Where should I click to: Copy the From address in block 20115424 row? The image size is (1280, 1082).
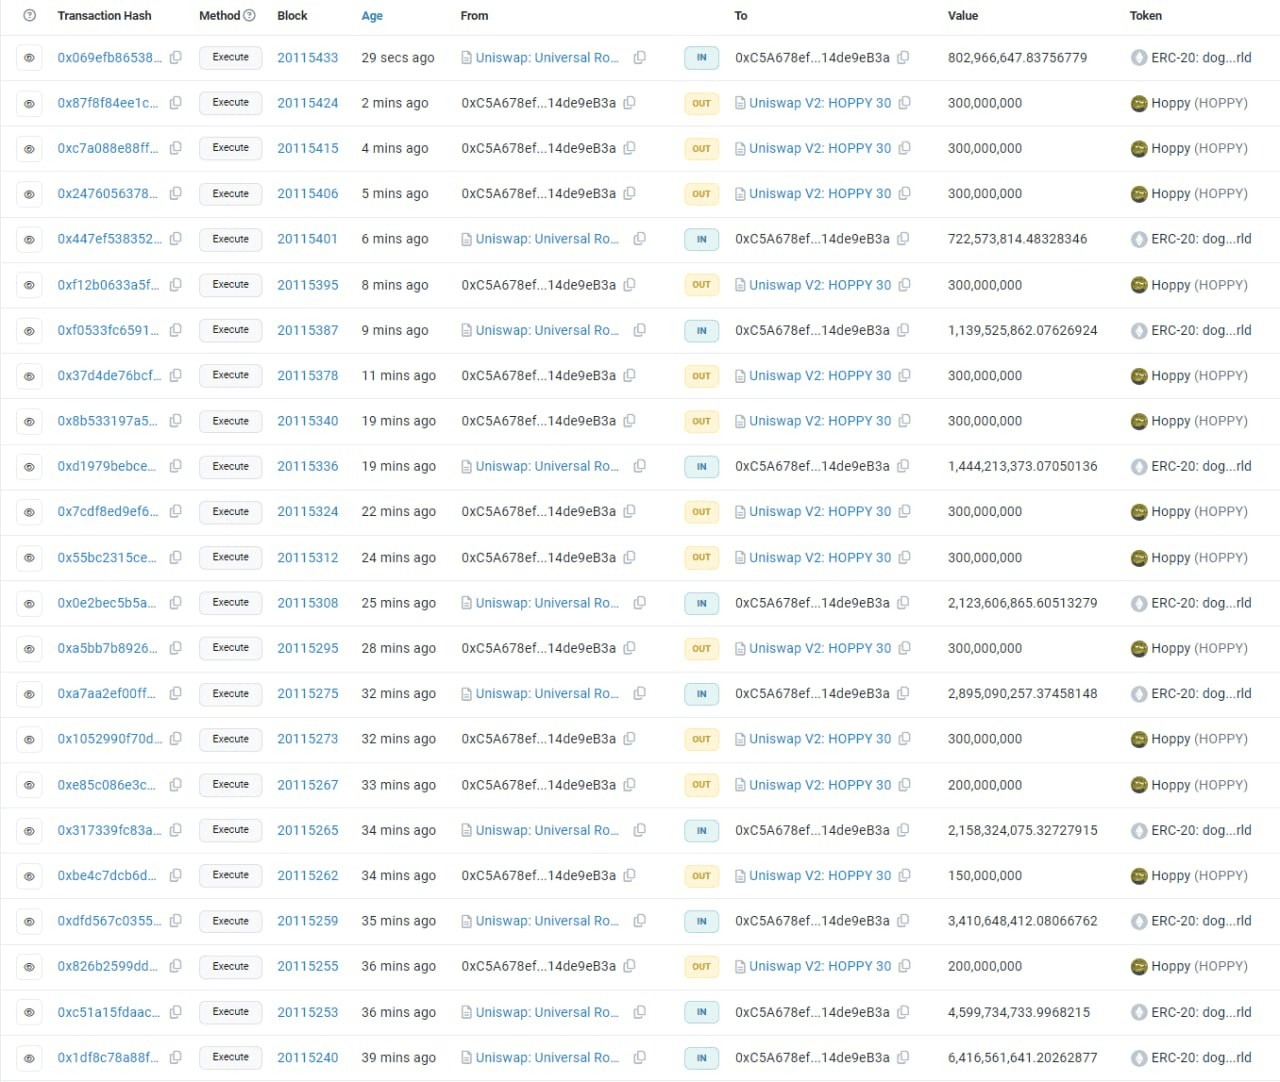tap(629, 103)
